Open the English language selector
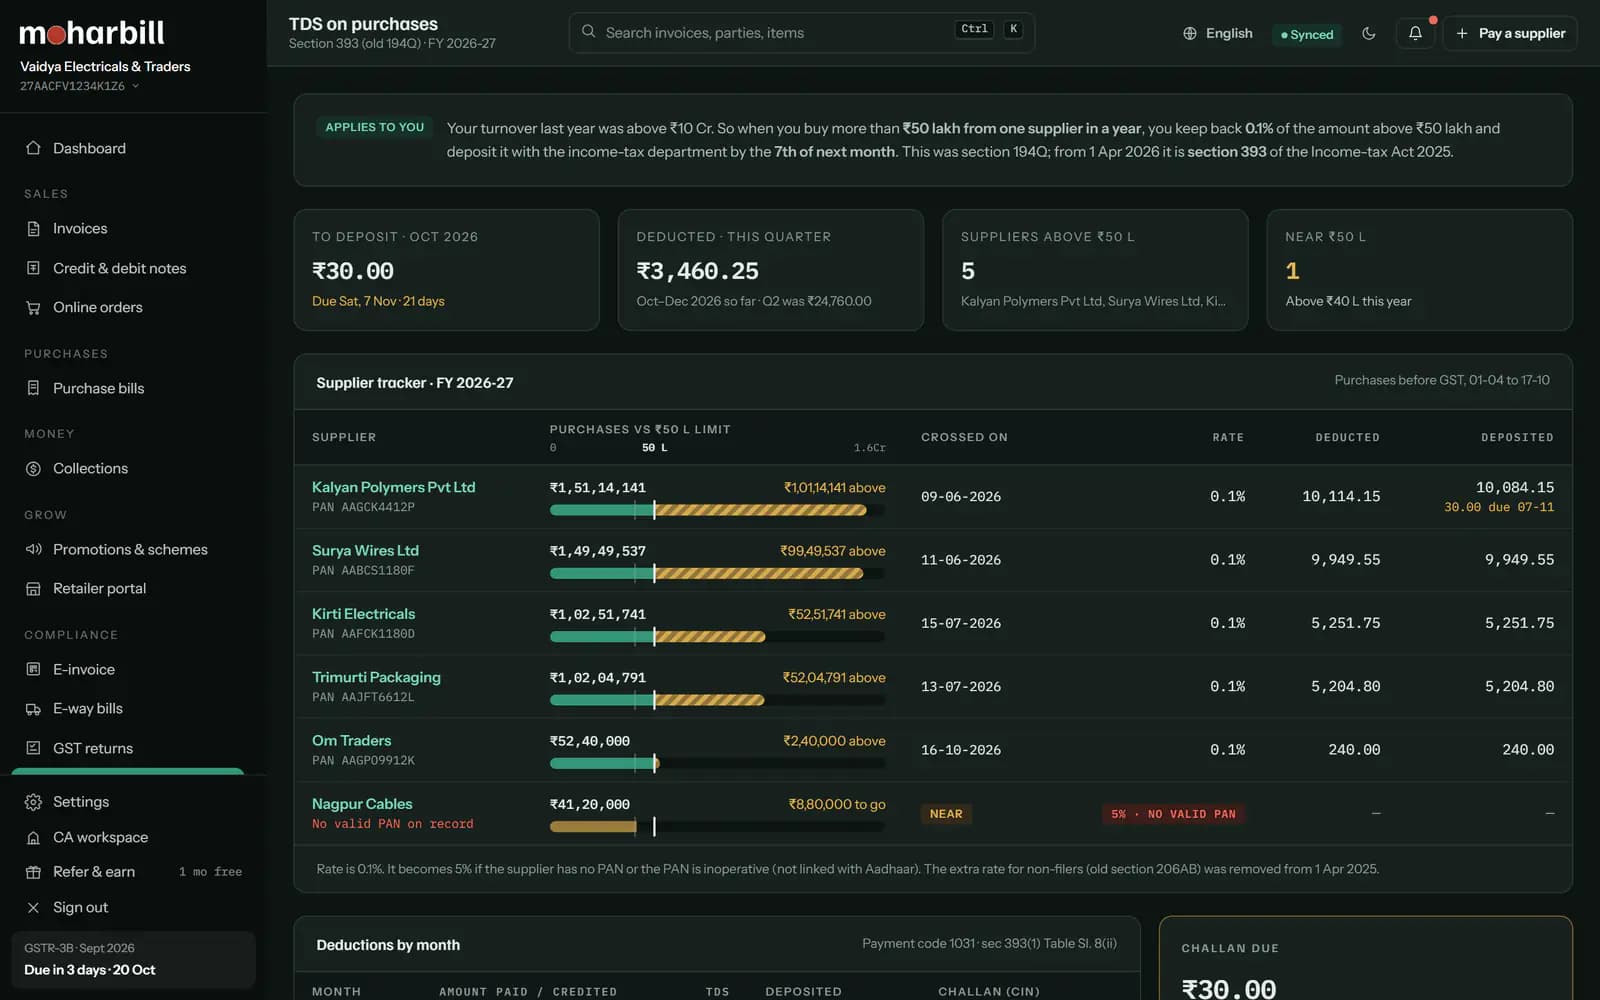 click(x=1218, y=33)
